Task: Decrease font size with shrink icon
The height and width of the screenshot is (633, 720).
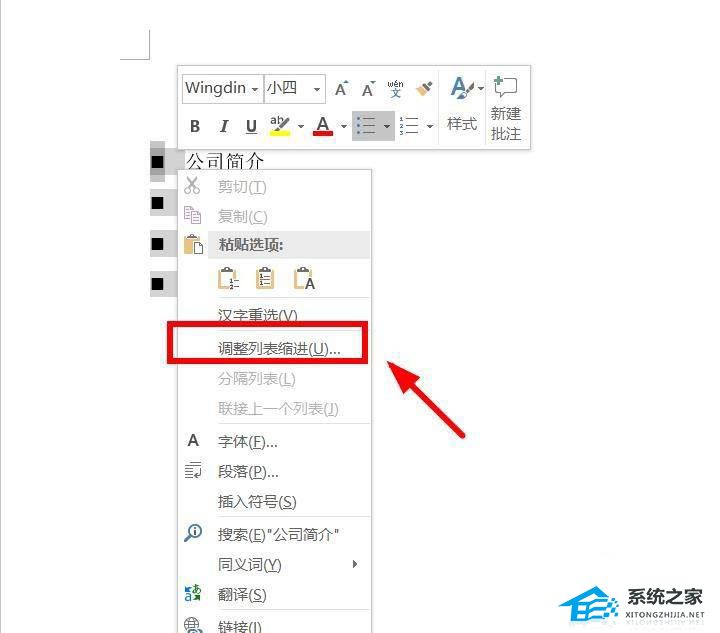Action: [368, 89]
